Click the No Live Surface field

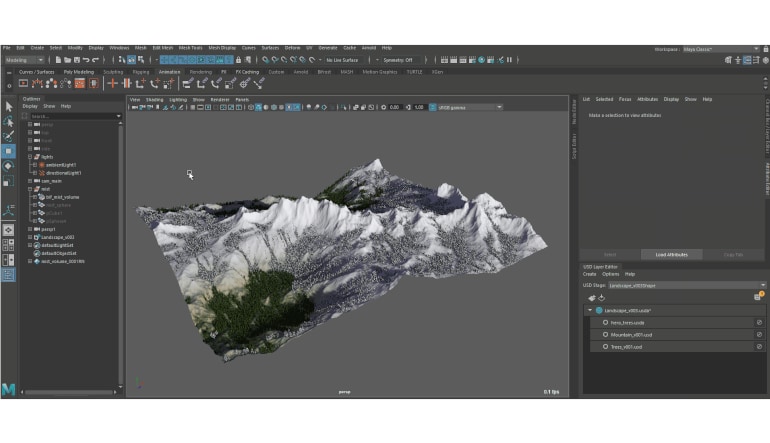(x=346, y=60)
